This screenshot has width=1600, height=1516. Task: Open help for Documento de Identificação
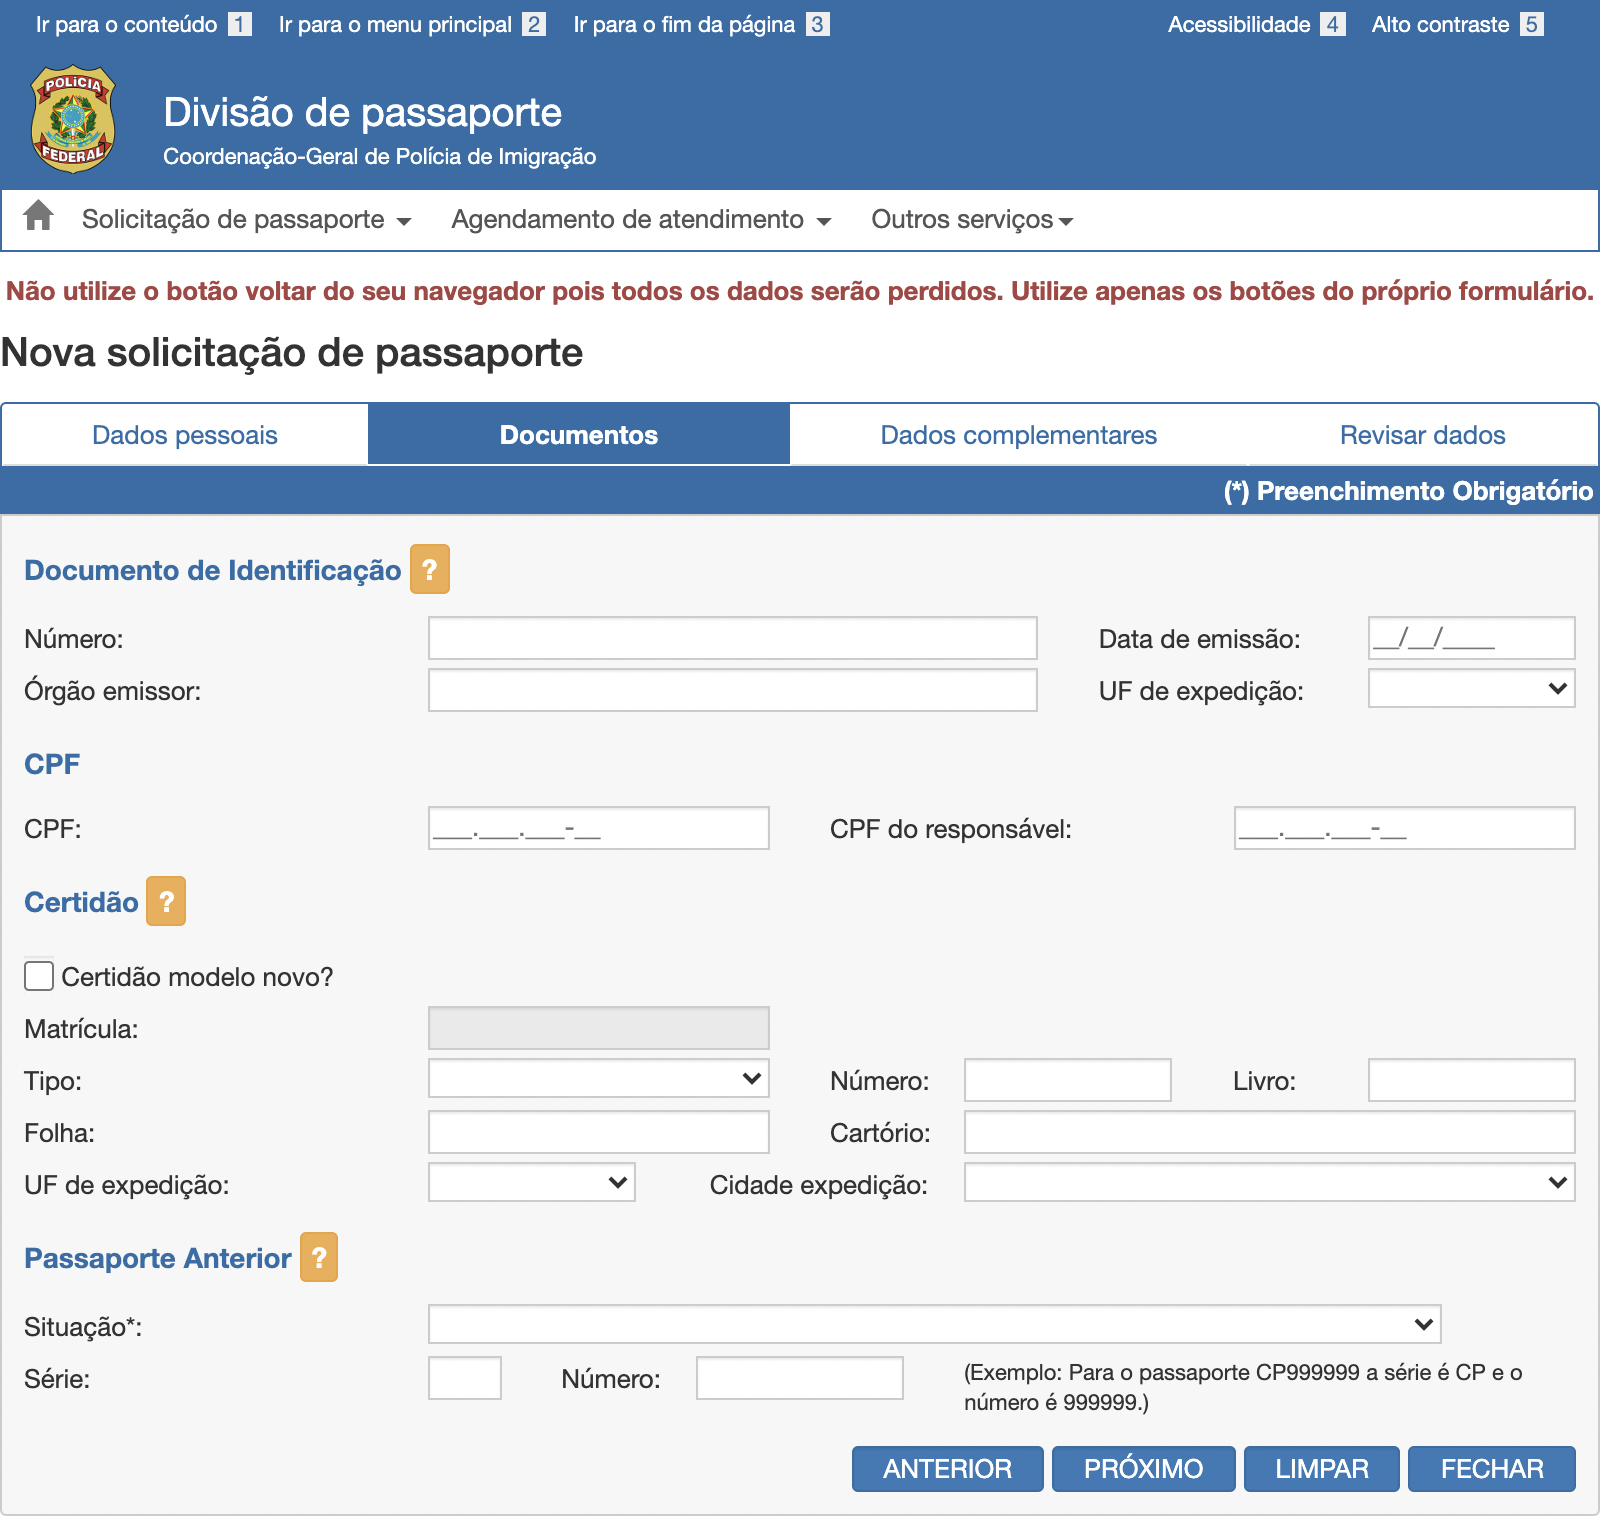428,570
